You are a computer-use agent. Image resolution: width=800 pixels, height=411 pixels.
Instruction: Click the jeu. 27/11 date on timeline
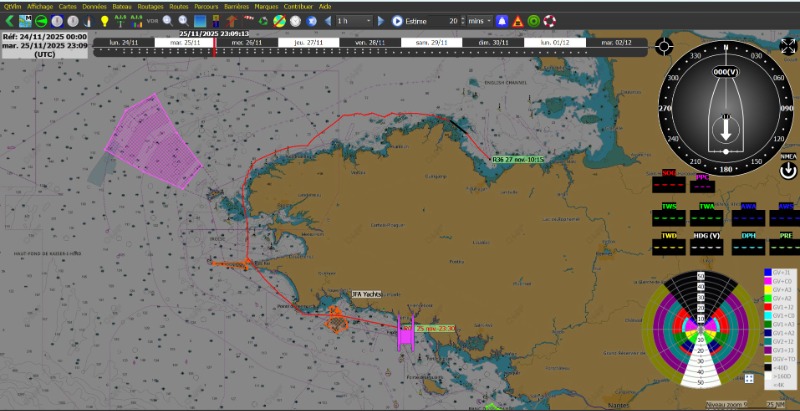tap(309, 43)
